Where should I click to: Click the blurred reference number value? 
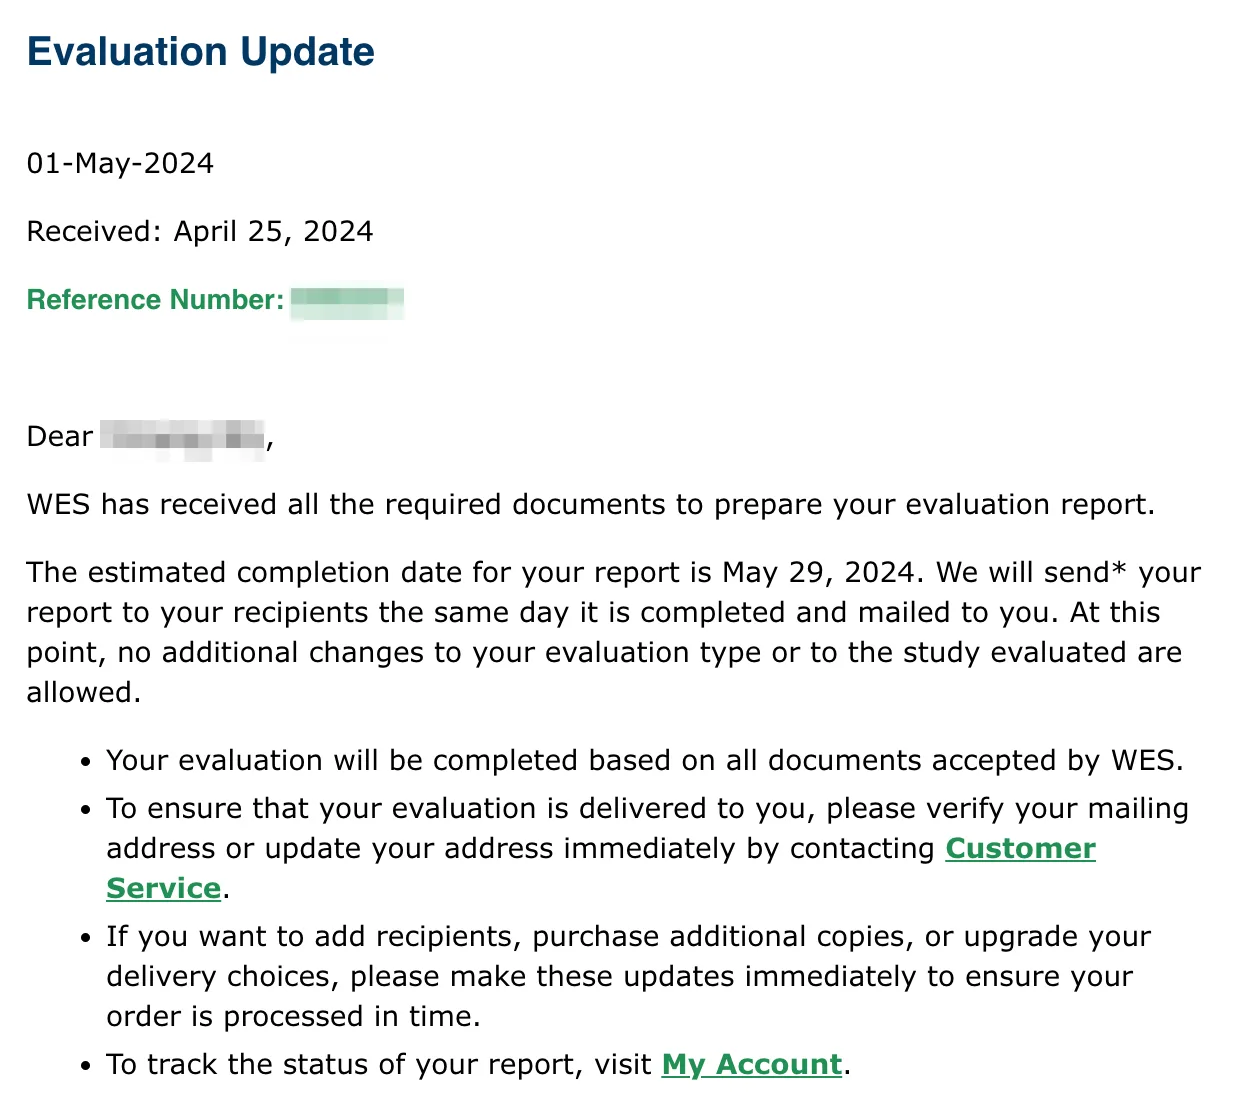tap(347, 301)
